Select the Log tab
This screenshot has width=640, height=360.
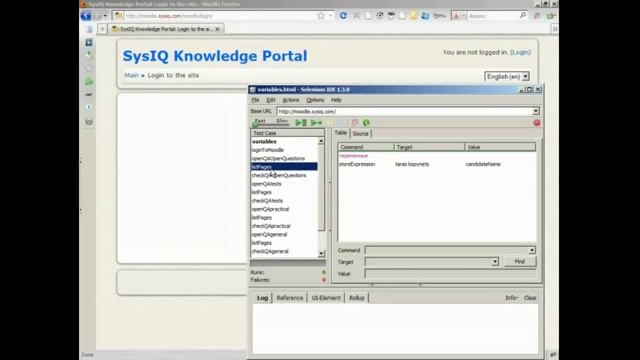[262, 298]
